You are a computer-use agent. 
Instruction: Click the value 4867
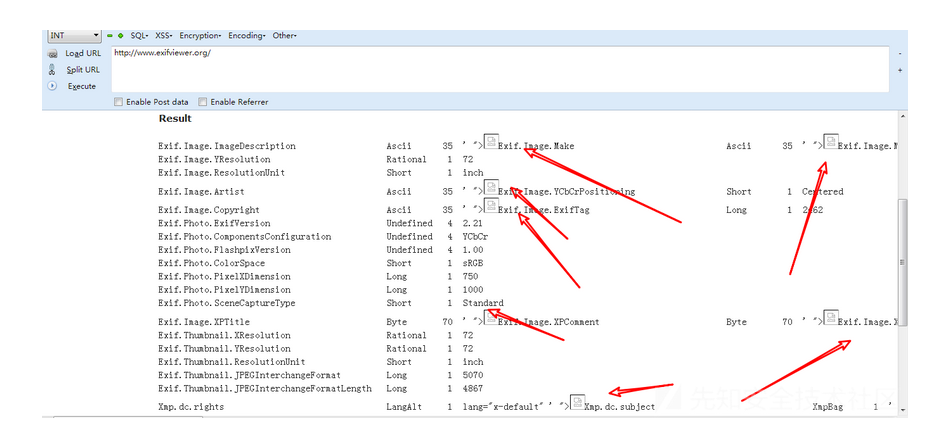click(x=473, y=388)
